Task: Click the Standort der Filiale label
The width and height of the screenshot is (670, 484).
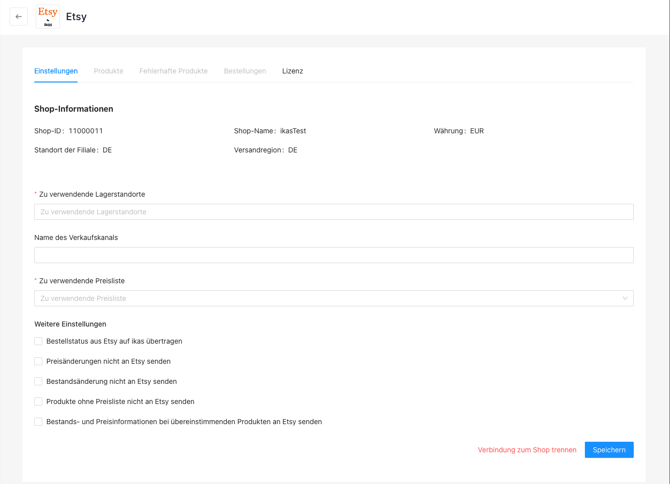Action: (66, 150)
